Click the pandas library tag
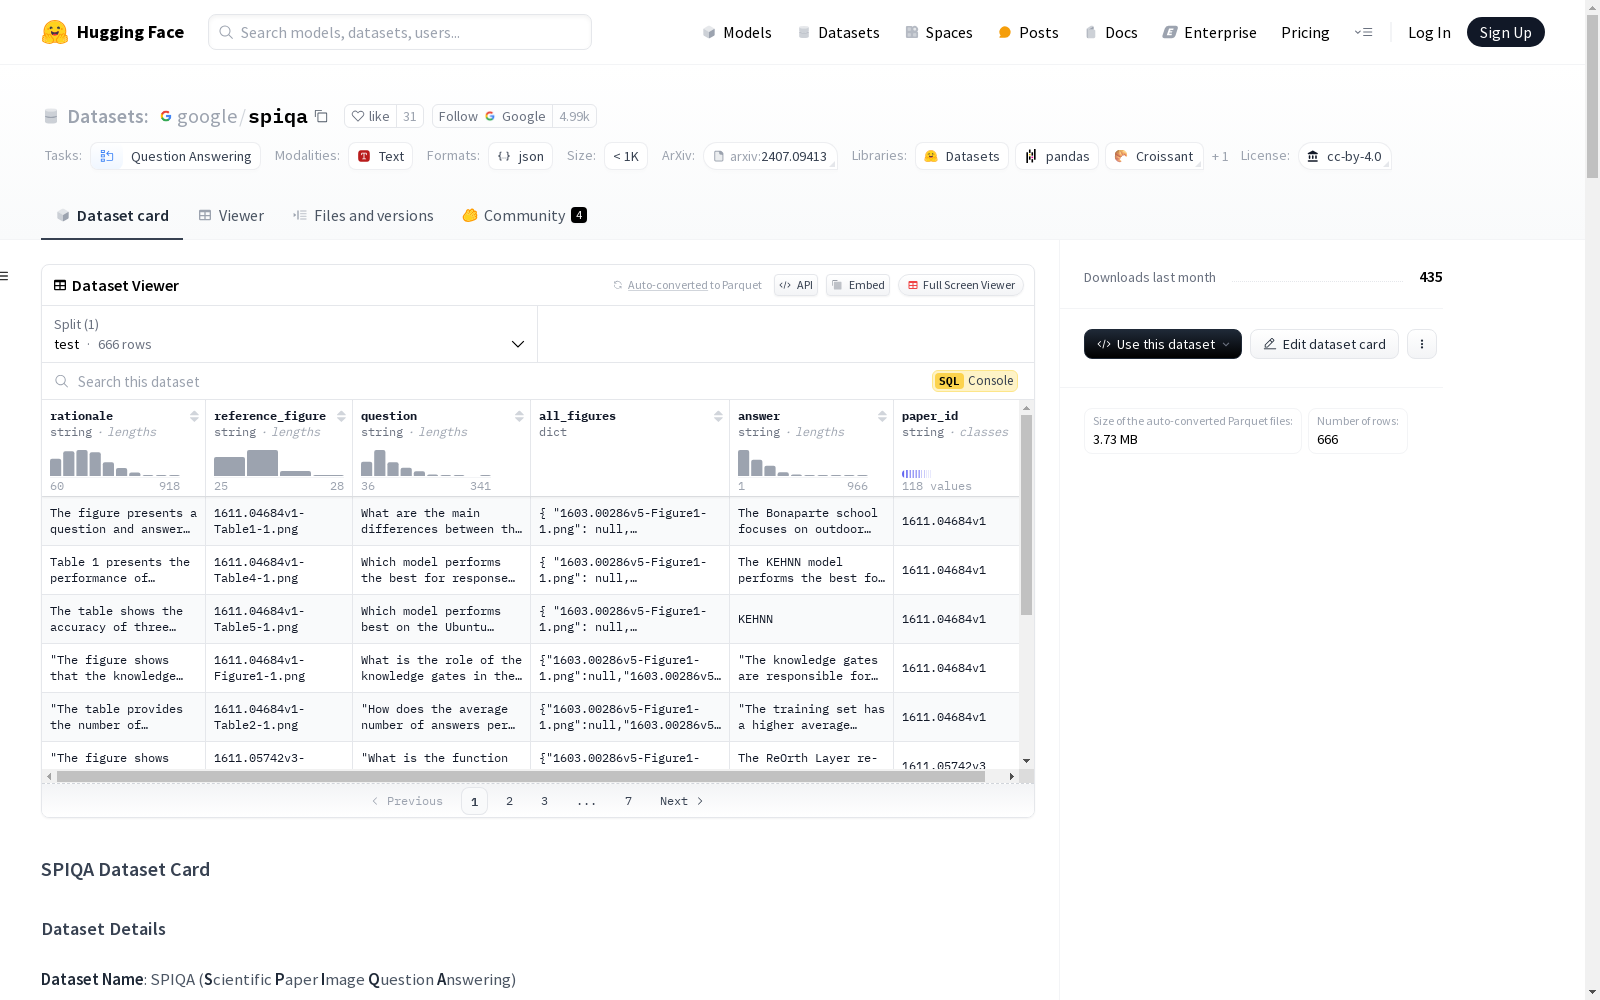This screenshot has width=1600, height=1000. click(1057, 156)
